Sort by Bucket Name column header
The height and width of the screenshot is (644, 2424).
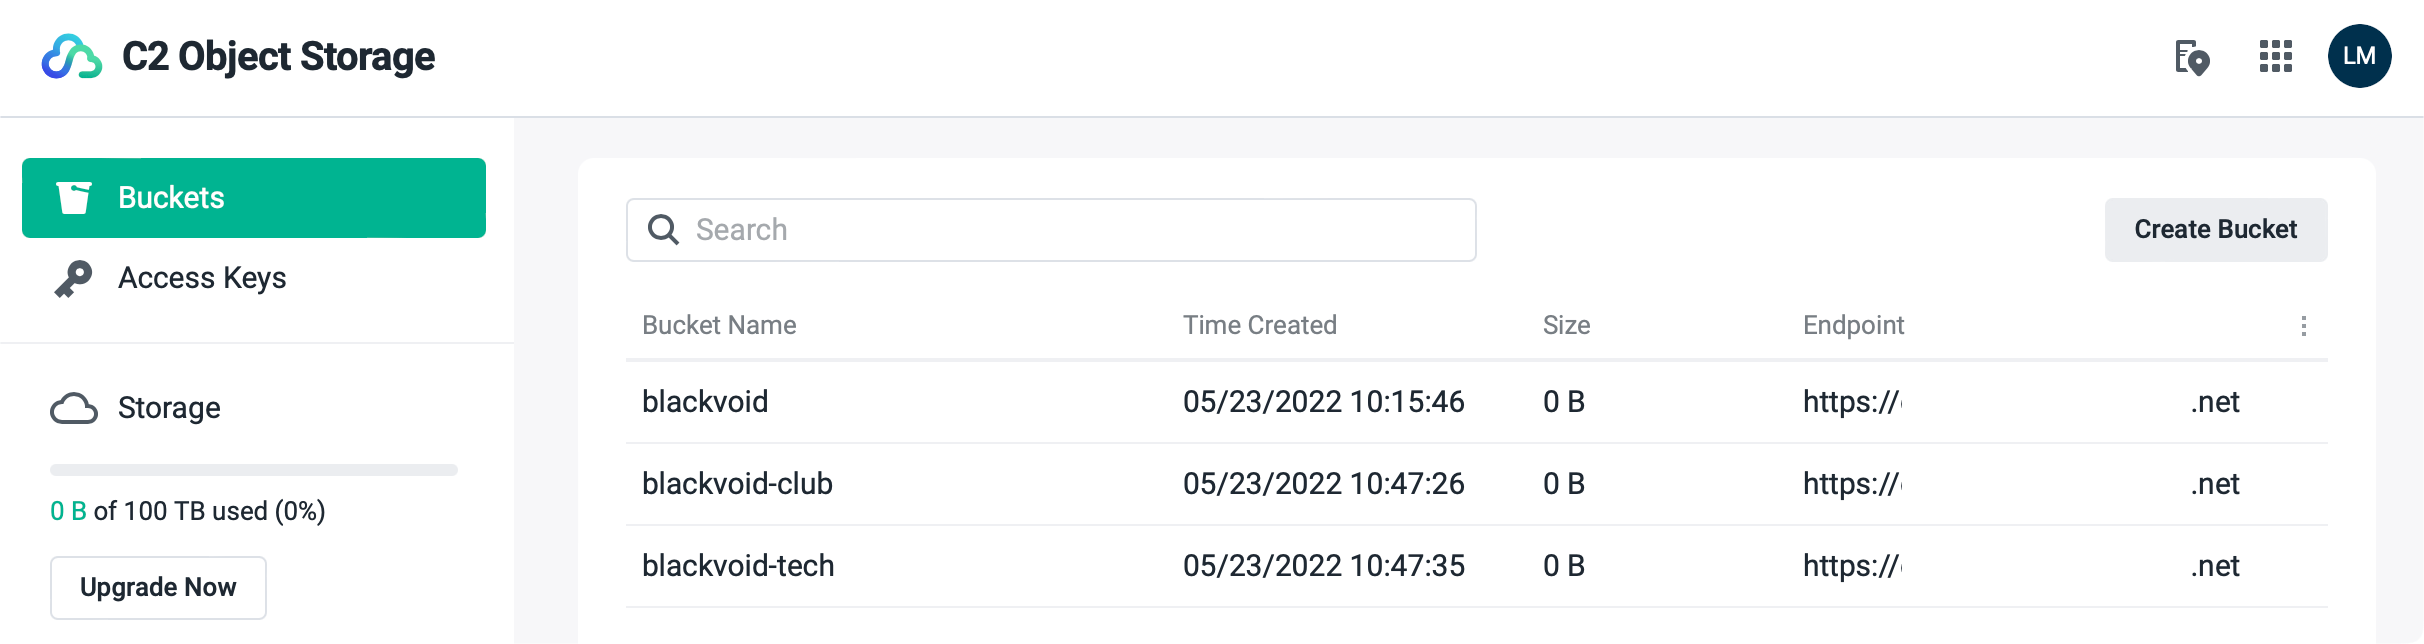(719, 325)
